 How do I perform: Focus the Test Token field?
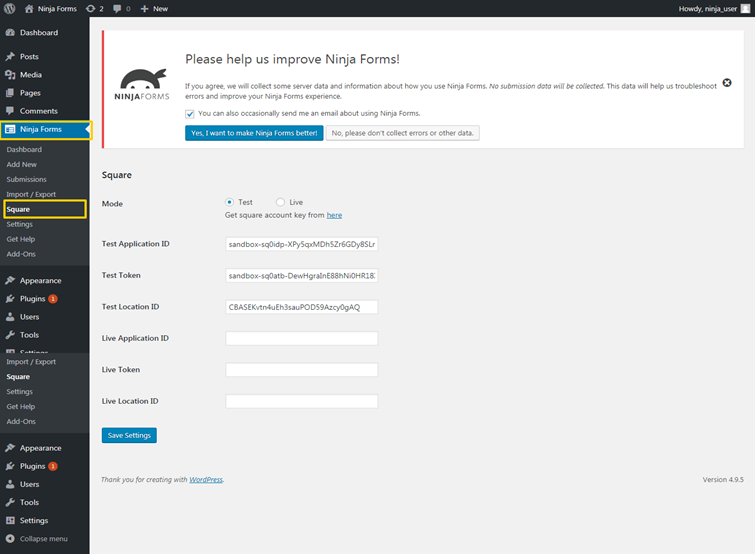302,275
